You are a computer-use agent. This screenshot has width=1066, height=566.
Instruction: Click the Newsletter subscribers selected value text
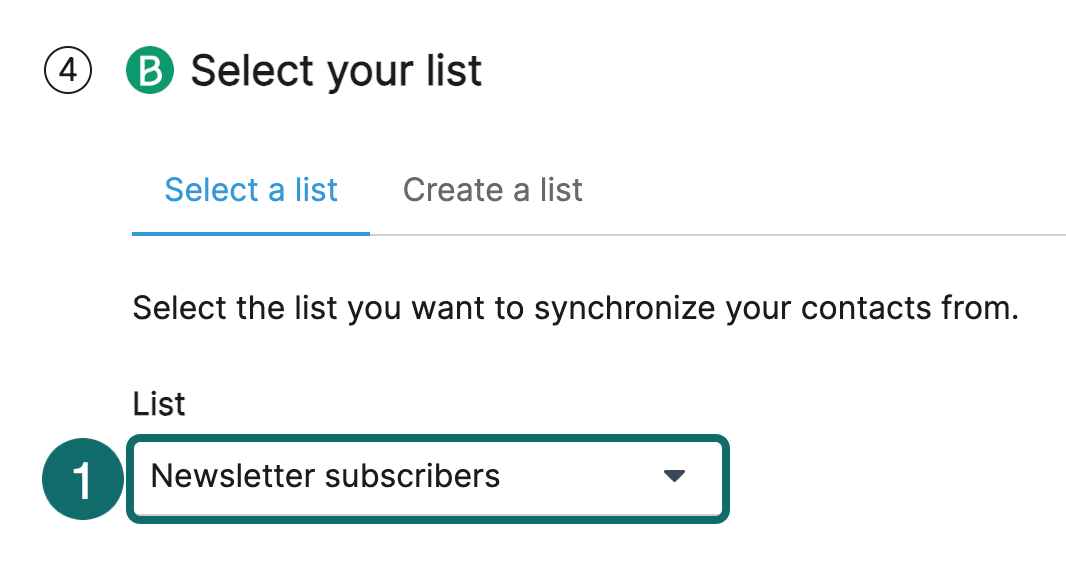click(x=325, y=476)
